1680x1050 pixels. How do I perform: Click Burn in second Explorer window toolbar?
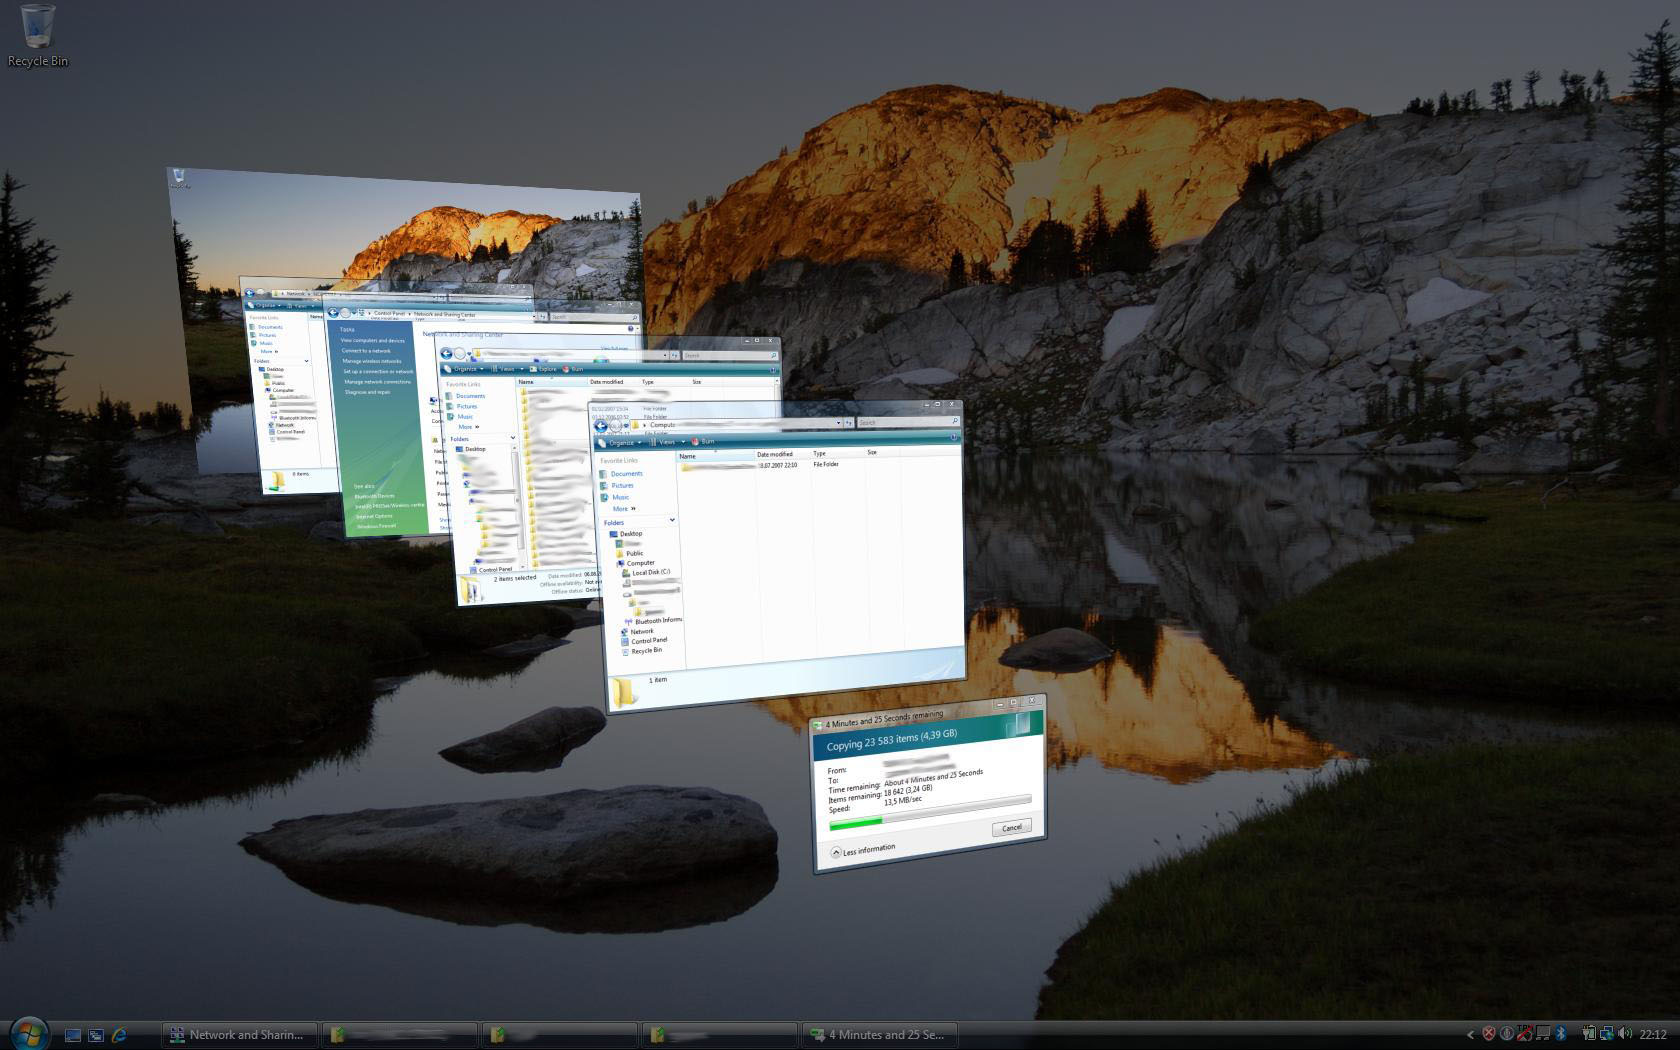572,369
